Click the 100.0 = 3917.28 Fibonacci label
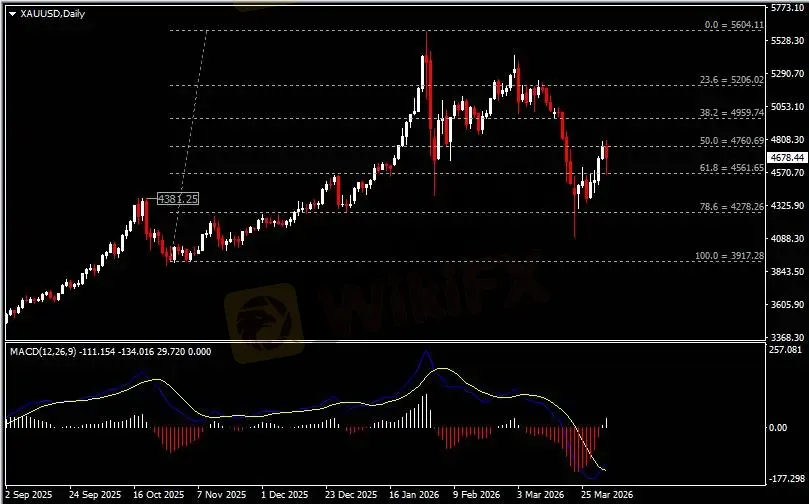 (729, 255)
